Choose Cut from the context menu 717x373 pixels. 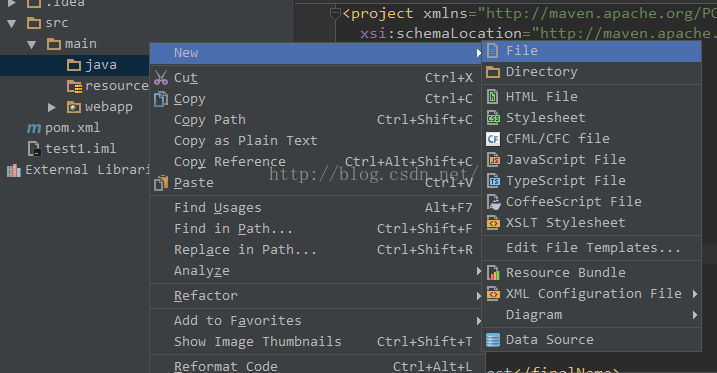point(316,78)
